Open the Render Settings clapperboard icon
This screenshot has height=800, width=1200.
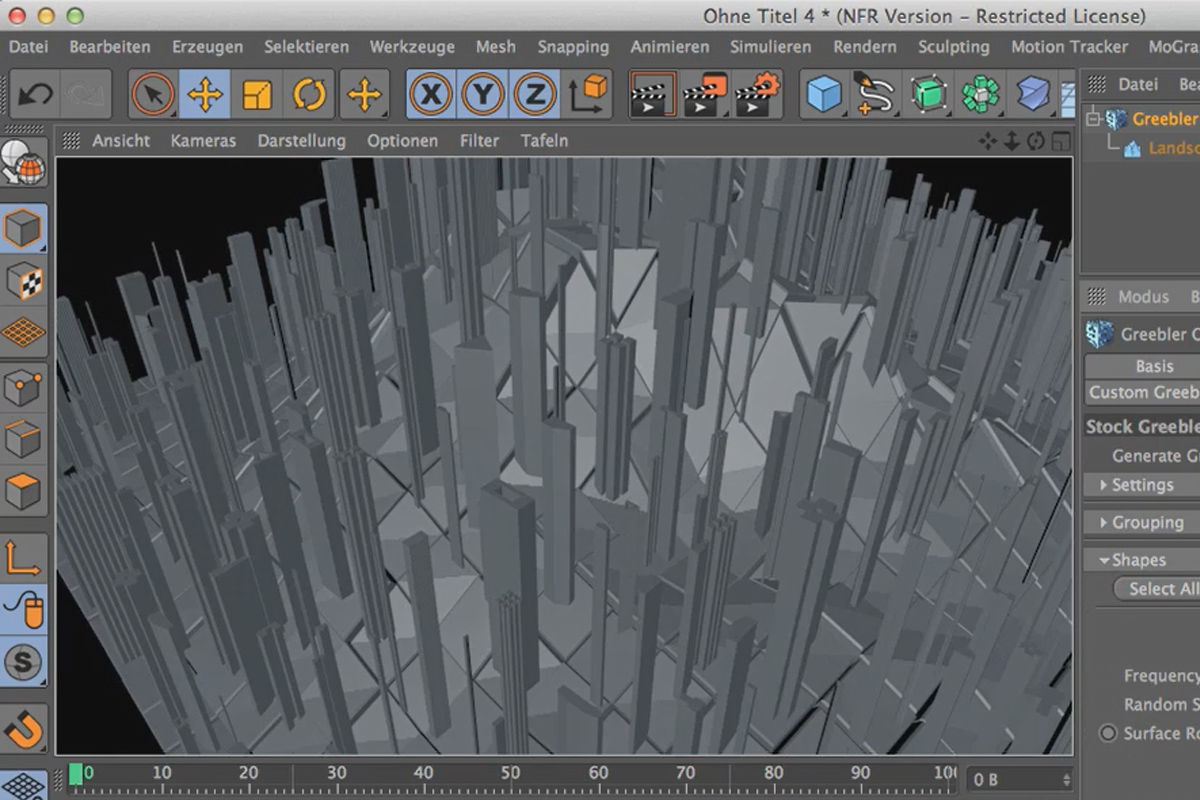point(757,95)
